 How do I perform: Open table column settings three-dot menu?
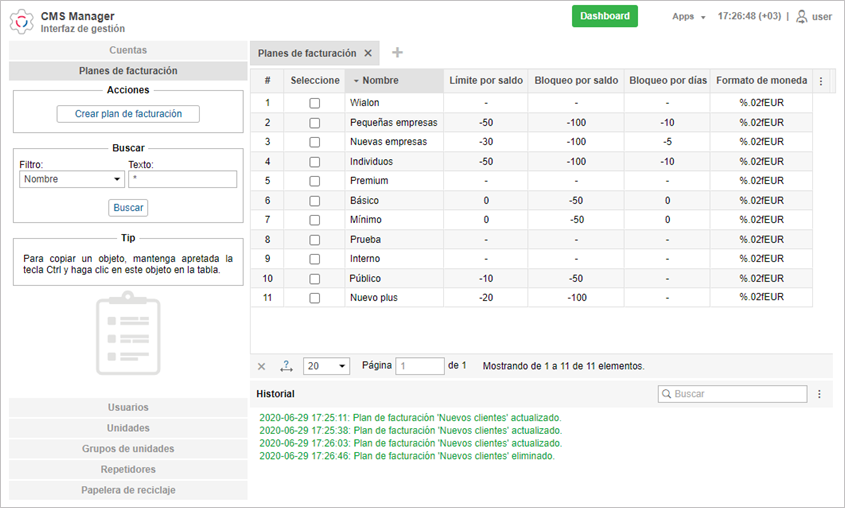821,81
